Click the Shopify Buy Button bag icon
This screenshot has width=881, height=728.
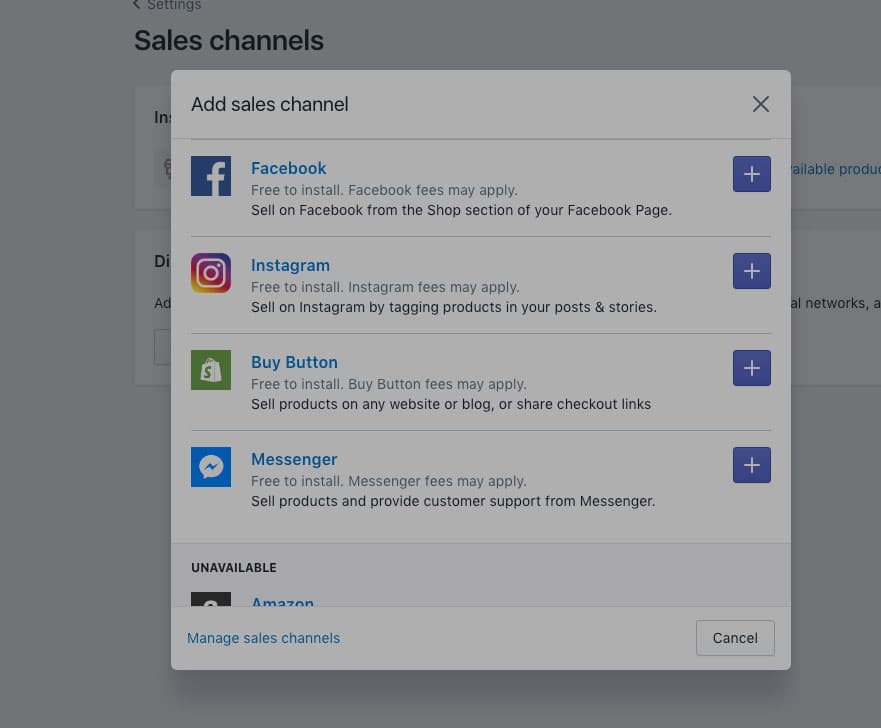click(211, 370)
